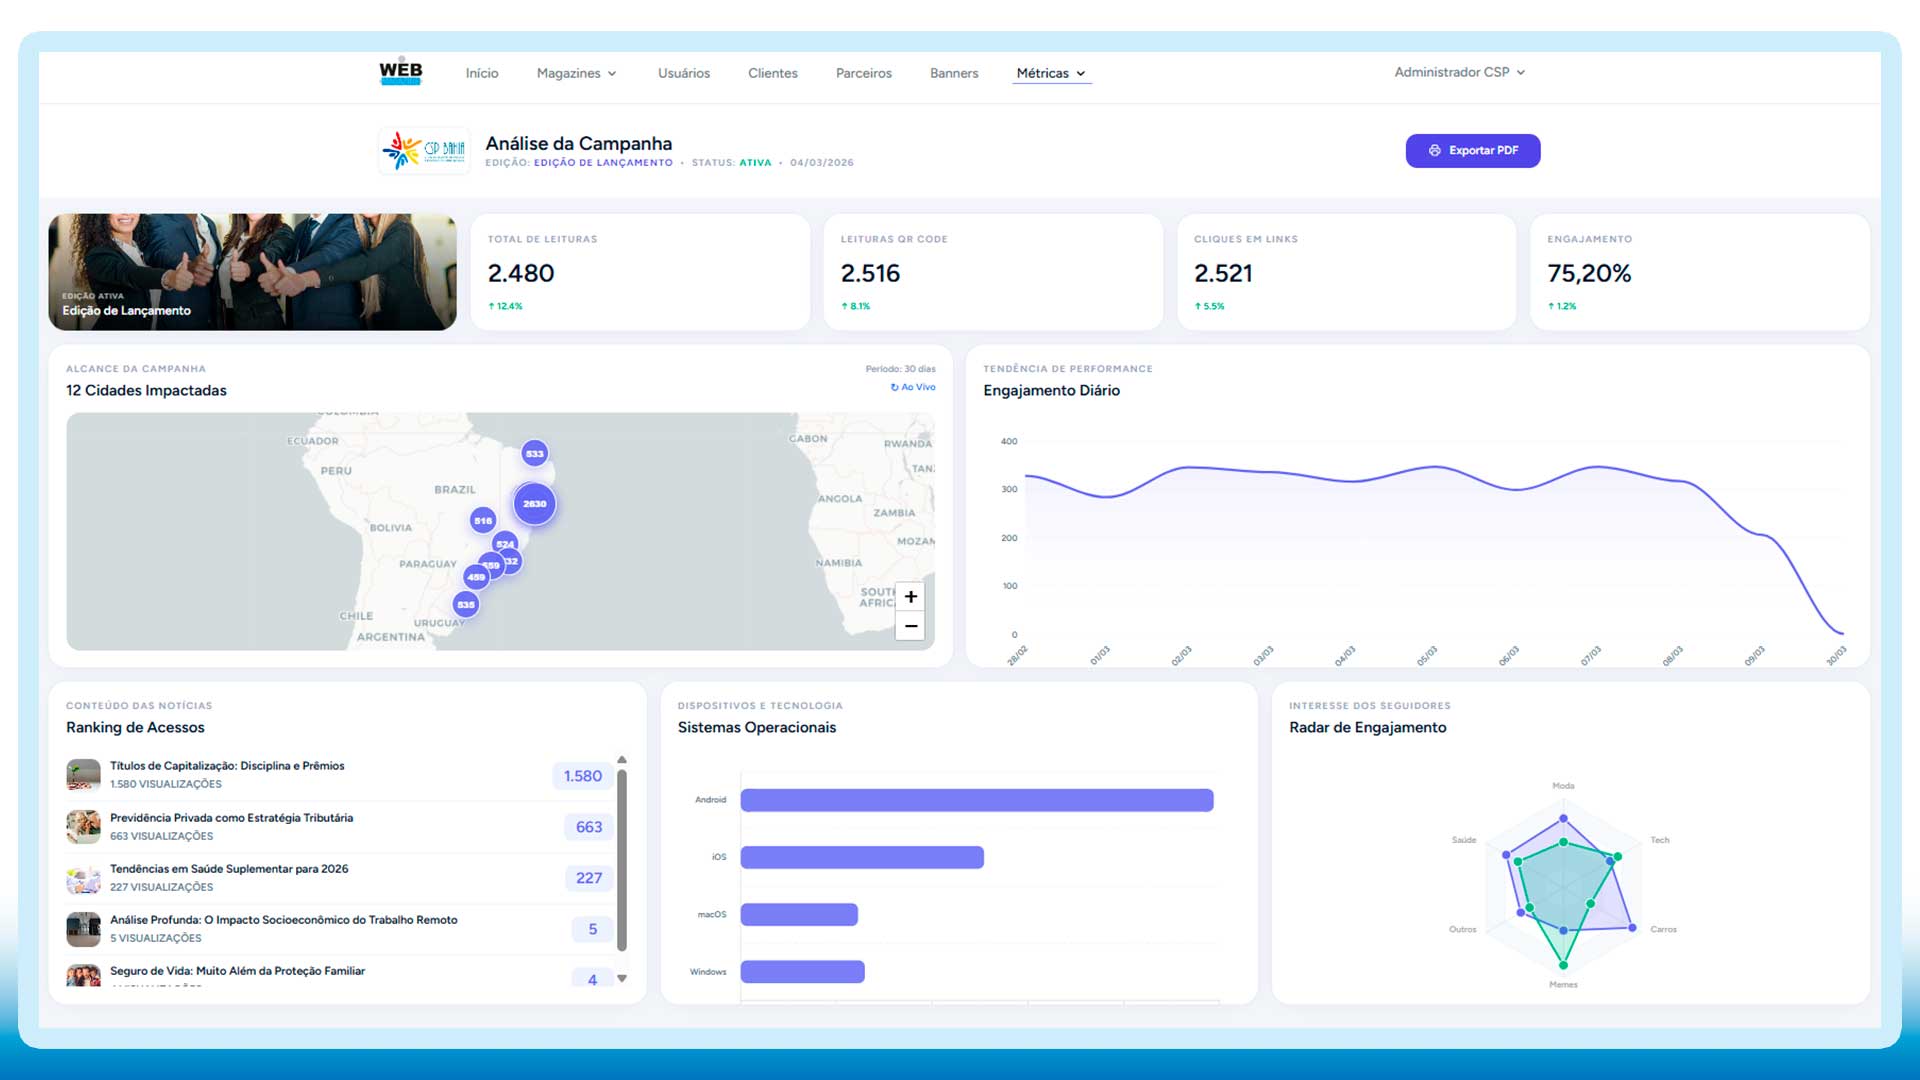
Task: Click the CSP Bahia campaign logo
Action: 424,151
